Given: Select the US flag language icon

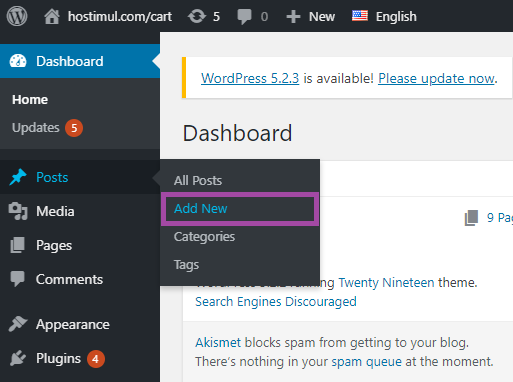Looking at the screenshot, I should [x=360, y=16].
